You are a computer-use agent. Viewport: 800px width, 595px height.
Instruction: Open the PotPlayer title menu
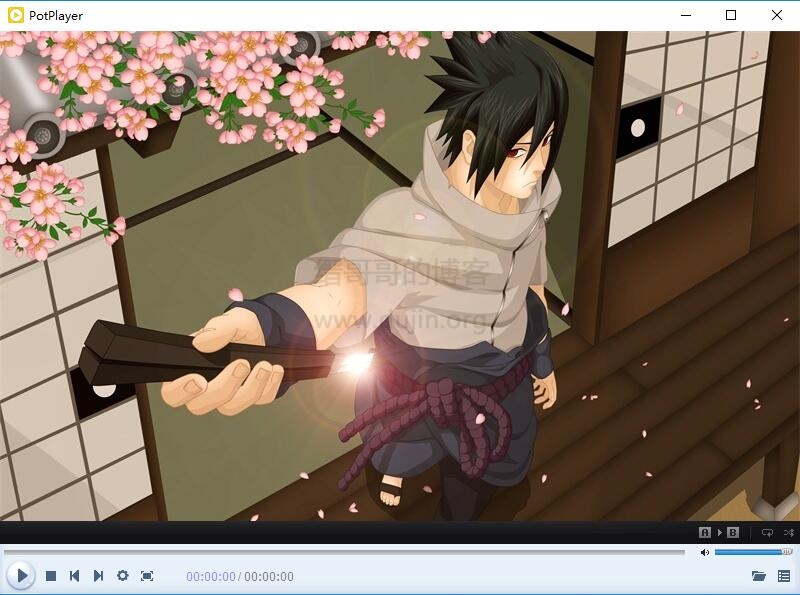(56, 16)
